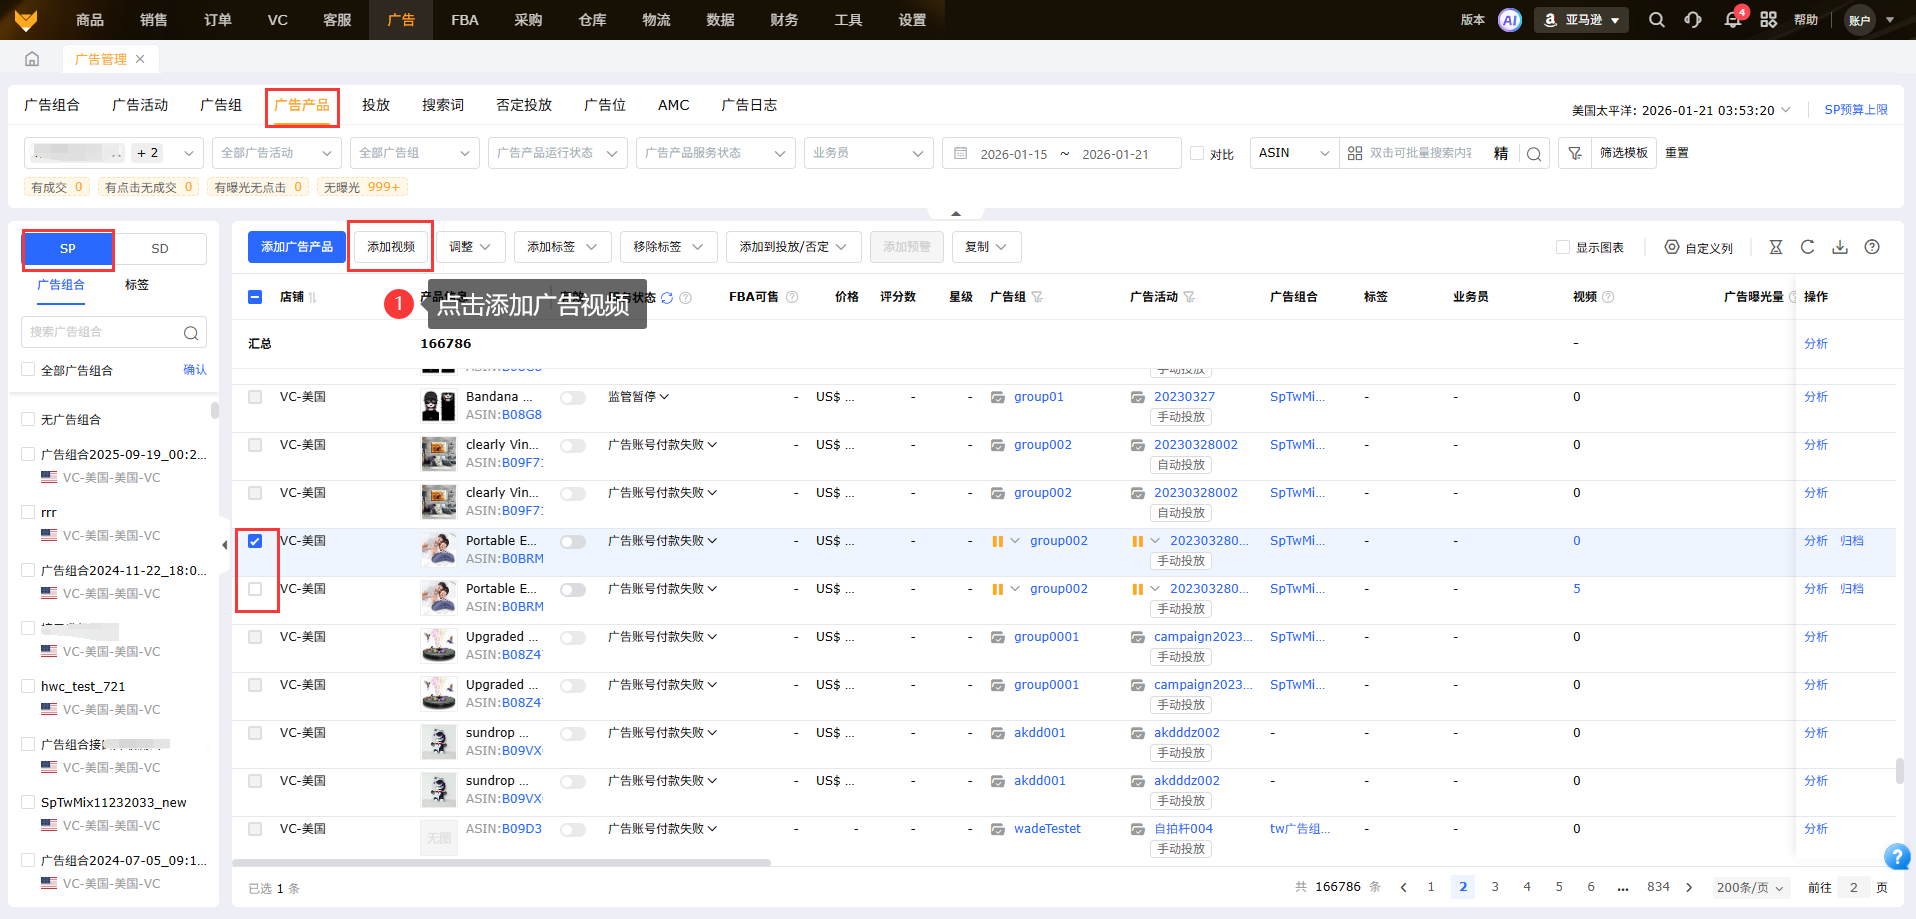The height and width of the screenshot is (919, 1916).
Task: Click the 添加广告产品 button
Action: [297, 247]
